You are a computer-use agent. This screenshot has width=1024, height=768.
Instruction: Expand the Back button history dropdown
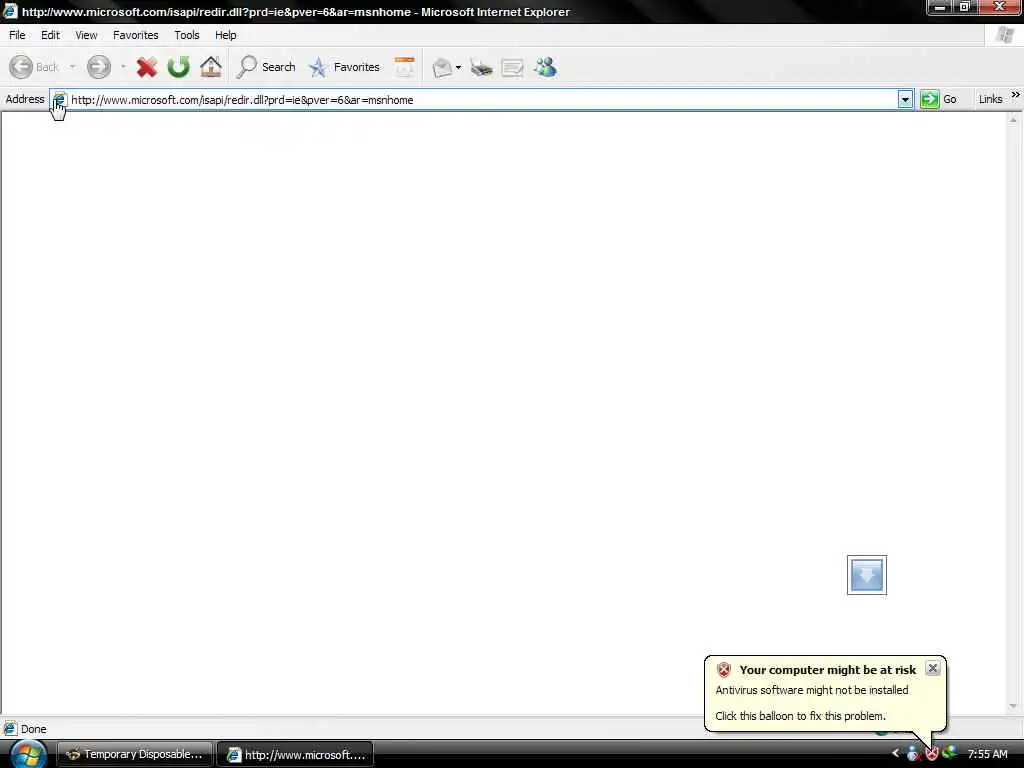coord(72,67)
